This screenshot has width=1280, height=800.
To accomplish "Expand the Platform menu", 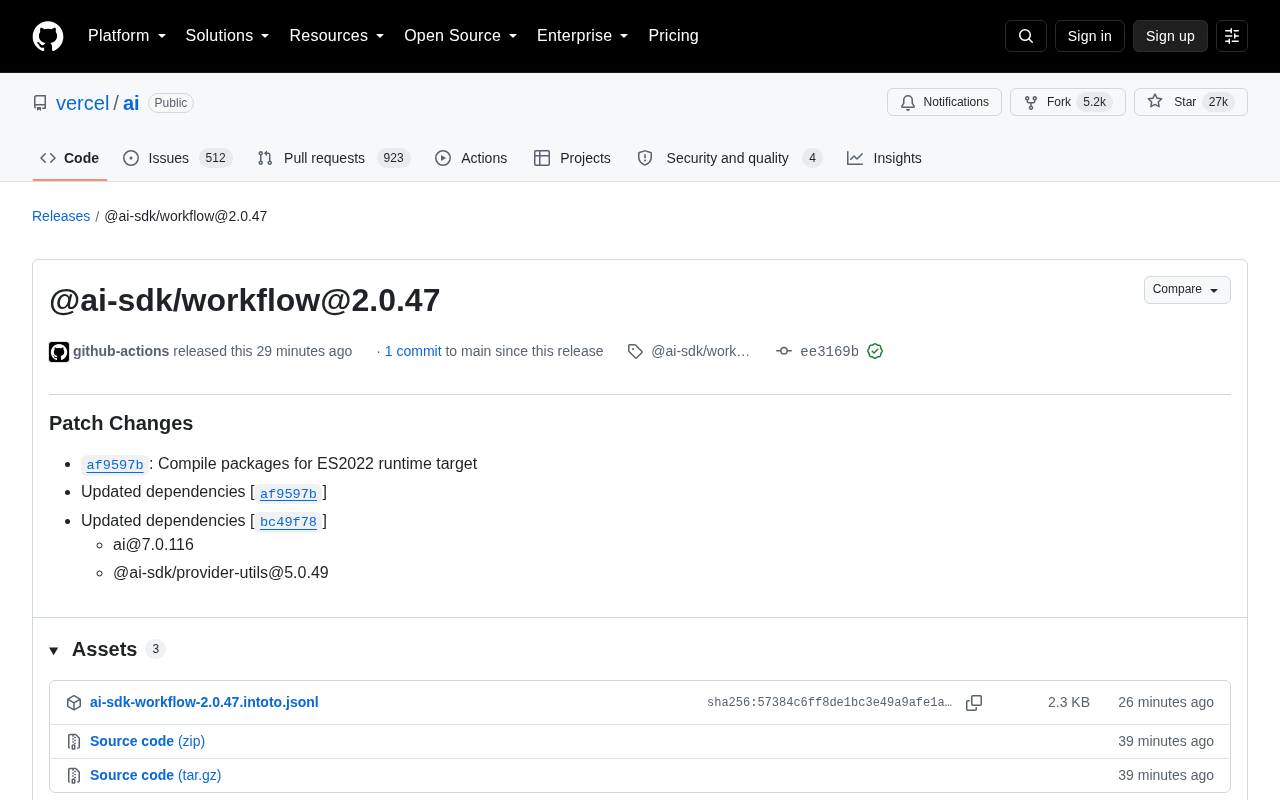I will pos(127,36).
